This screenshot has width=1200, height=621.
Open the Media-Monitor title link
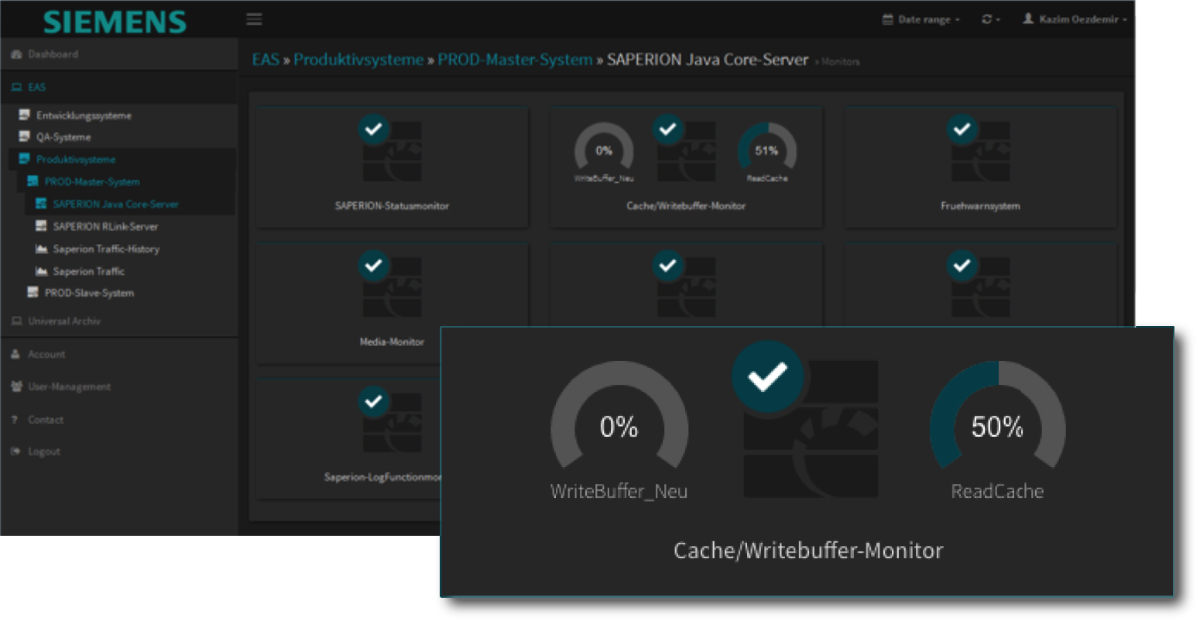coord(392,342)
